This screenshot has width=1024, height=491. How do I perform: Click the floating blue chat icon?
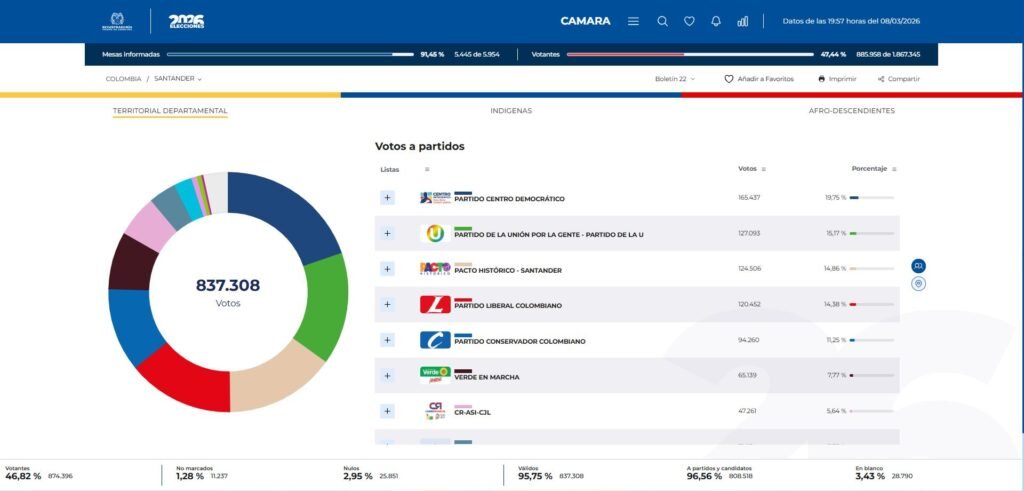[x=919, y=266]
